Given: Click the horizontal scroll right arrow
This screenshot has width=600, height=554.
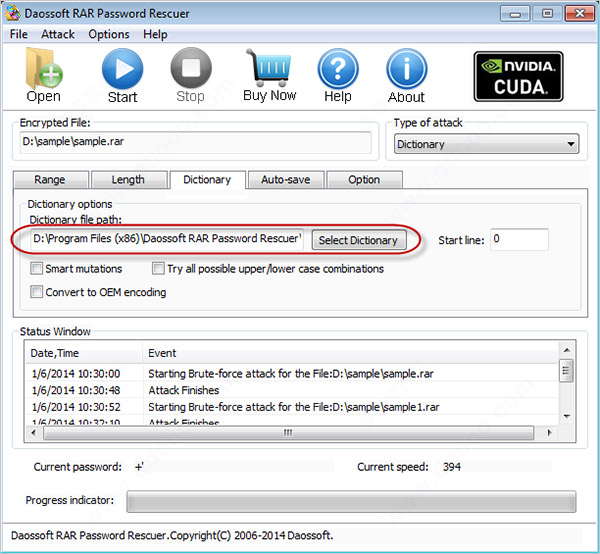Looking at the screenshot, I should [x=549, y=433].
